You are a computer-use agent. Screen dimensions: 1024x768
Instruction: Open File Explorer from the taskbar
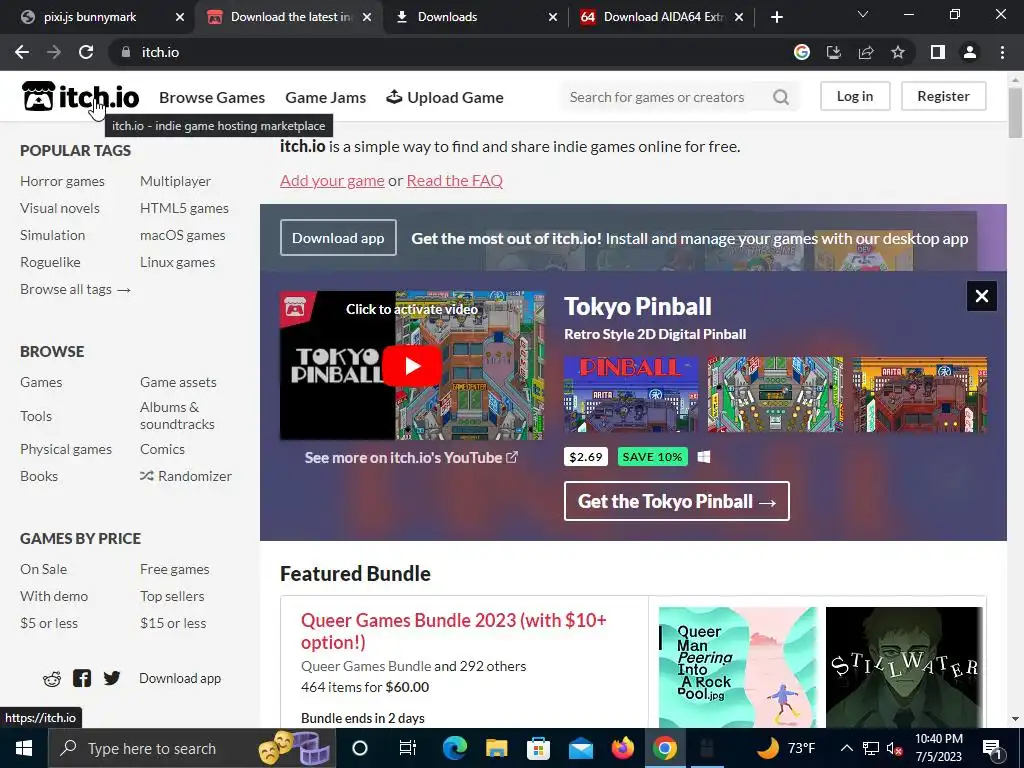(496, 748)
